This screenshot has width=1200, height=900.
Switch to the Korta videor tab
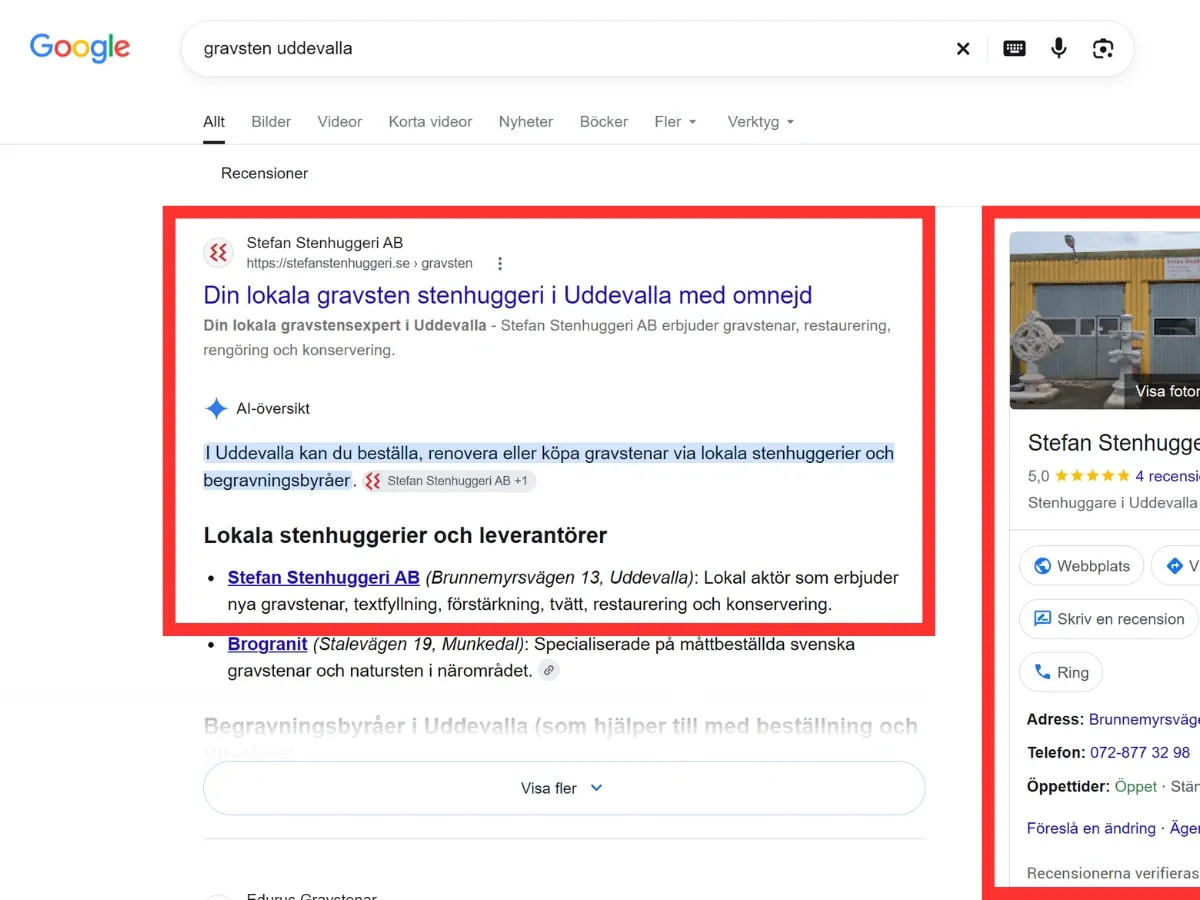click(x=430, y=122)
